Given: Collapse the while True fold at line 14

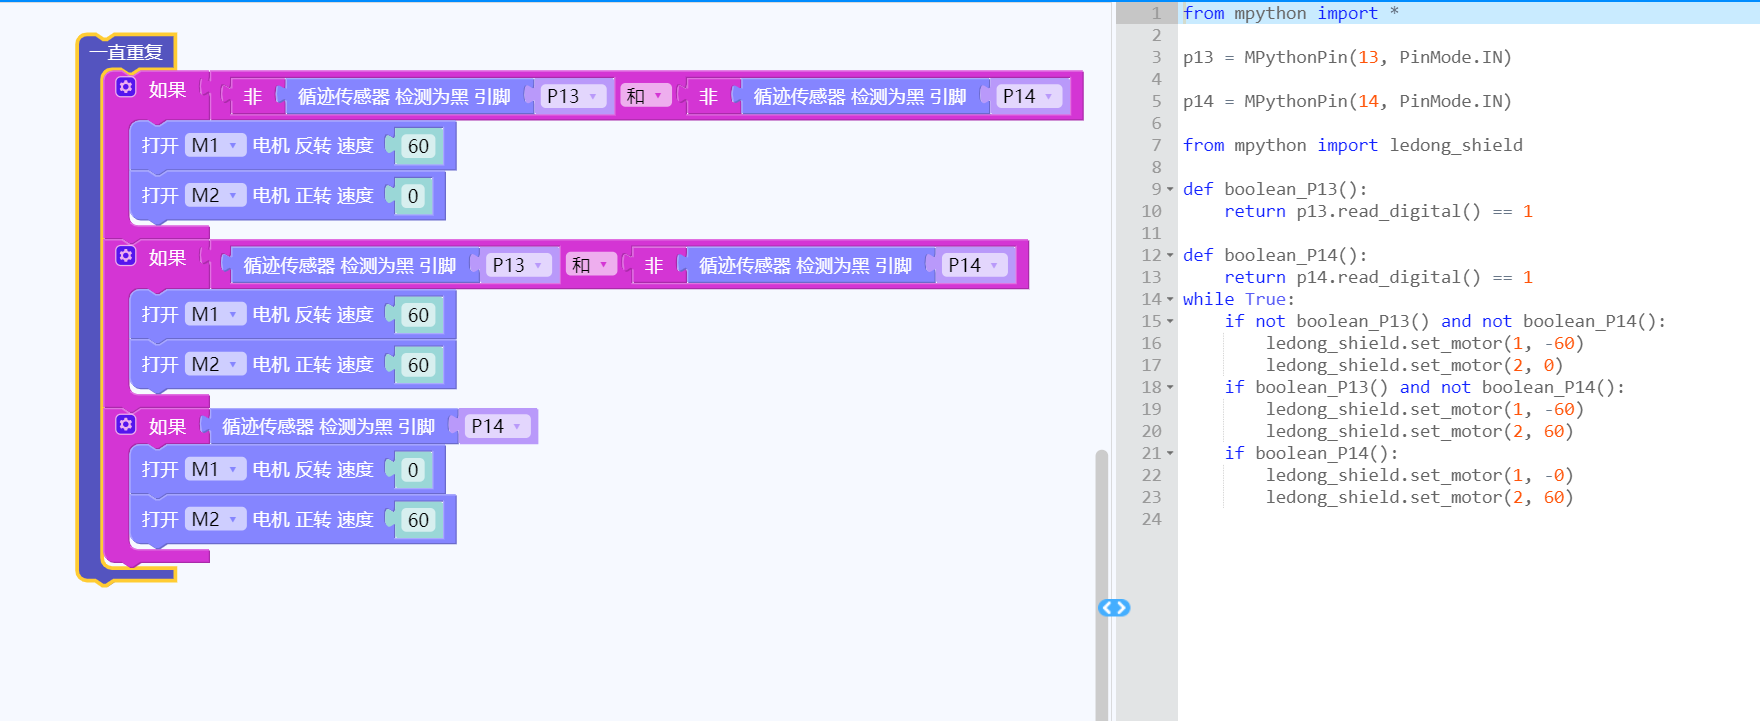Looking at the screenshot, I should [1170, 299].
